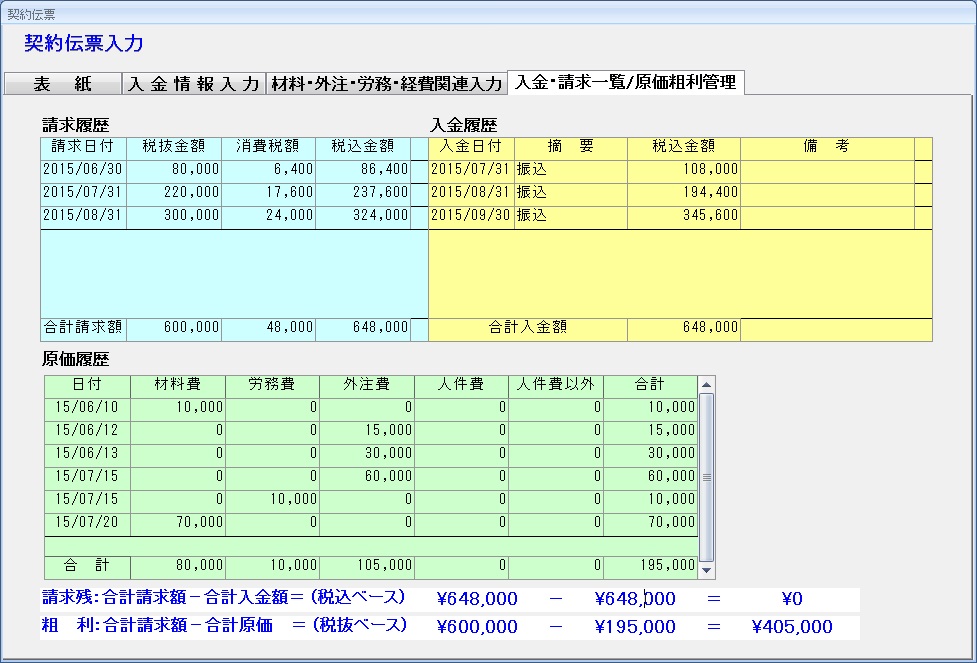Click the 入金 税込金額 345,600 field

(x=683, y=215)
